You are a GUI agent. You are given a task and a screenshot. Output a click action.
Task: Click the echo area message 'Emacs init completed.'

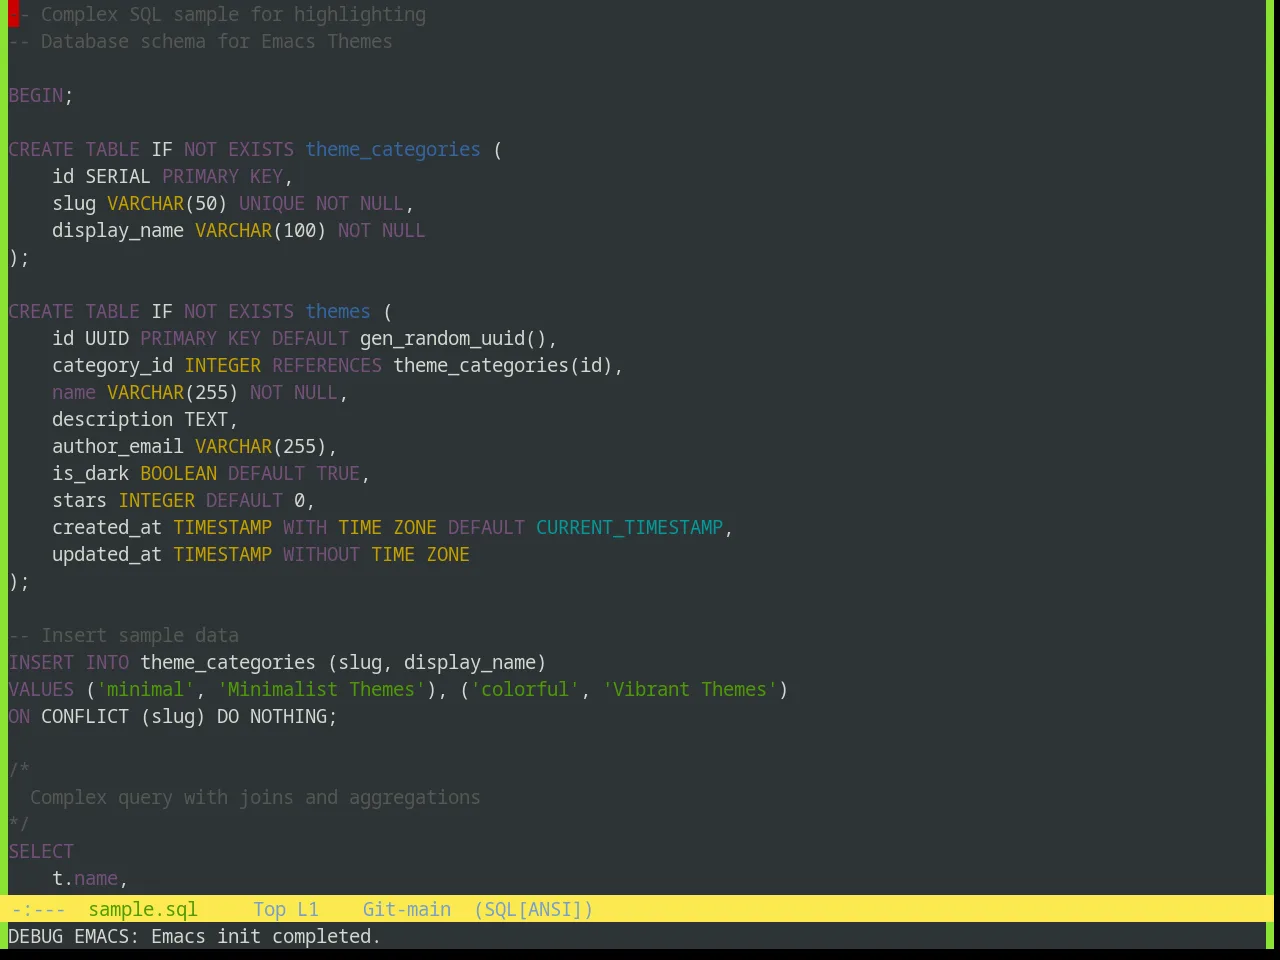266,936
